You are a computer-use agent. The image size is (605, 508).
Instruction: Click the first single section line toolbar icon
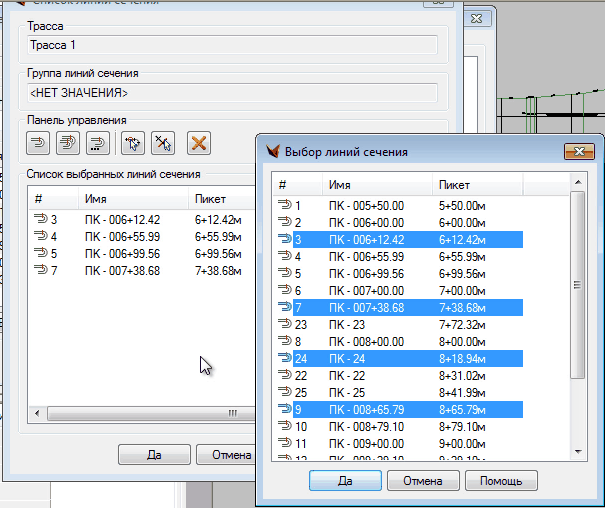pyautogui.click(x=39, y=143)
